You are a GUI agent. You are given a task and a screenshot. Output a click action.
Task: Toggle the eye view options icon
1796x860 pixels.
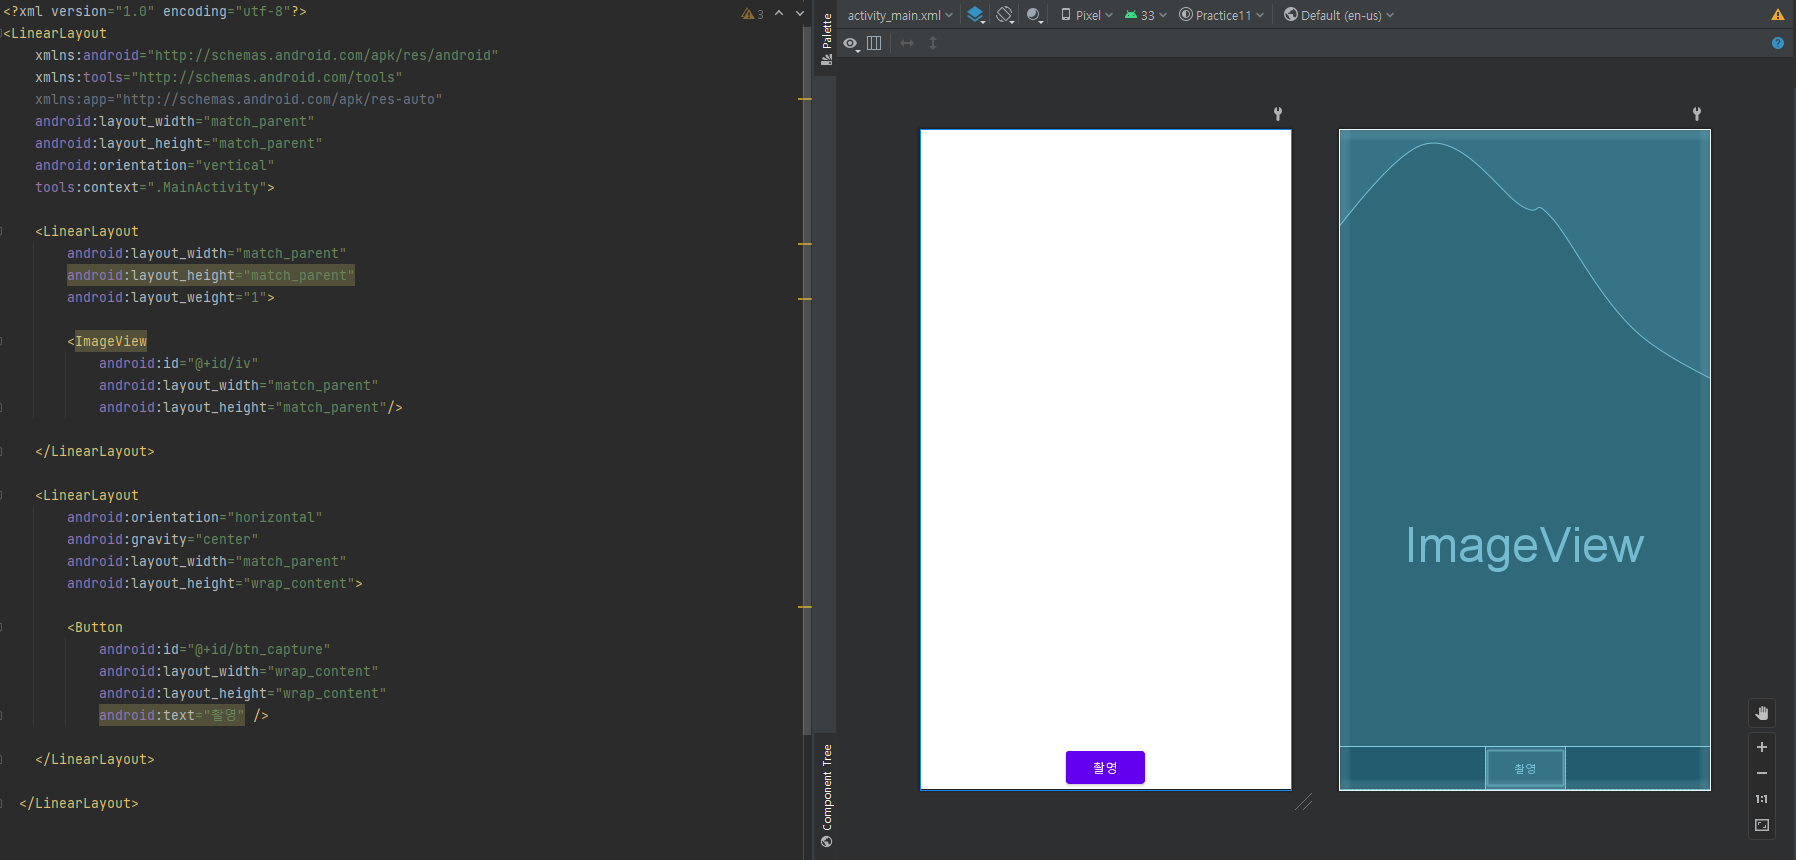tap(851, 43)
